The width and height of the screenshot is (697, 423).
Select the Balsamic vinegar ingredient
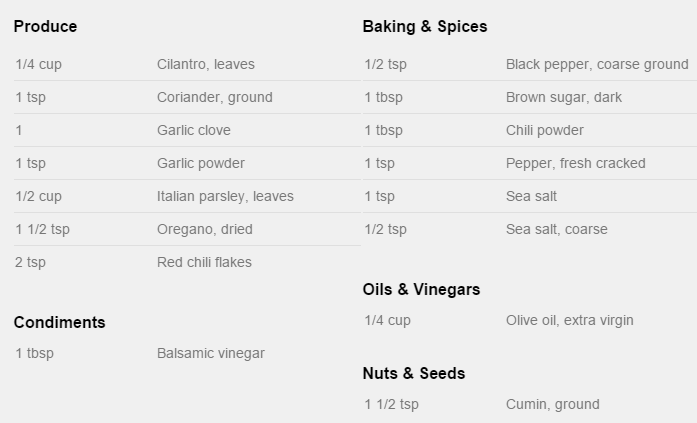(210, 353)
